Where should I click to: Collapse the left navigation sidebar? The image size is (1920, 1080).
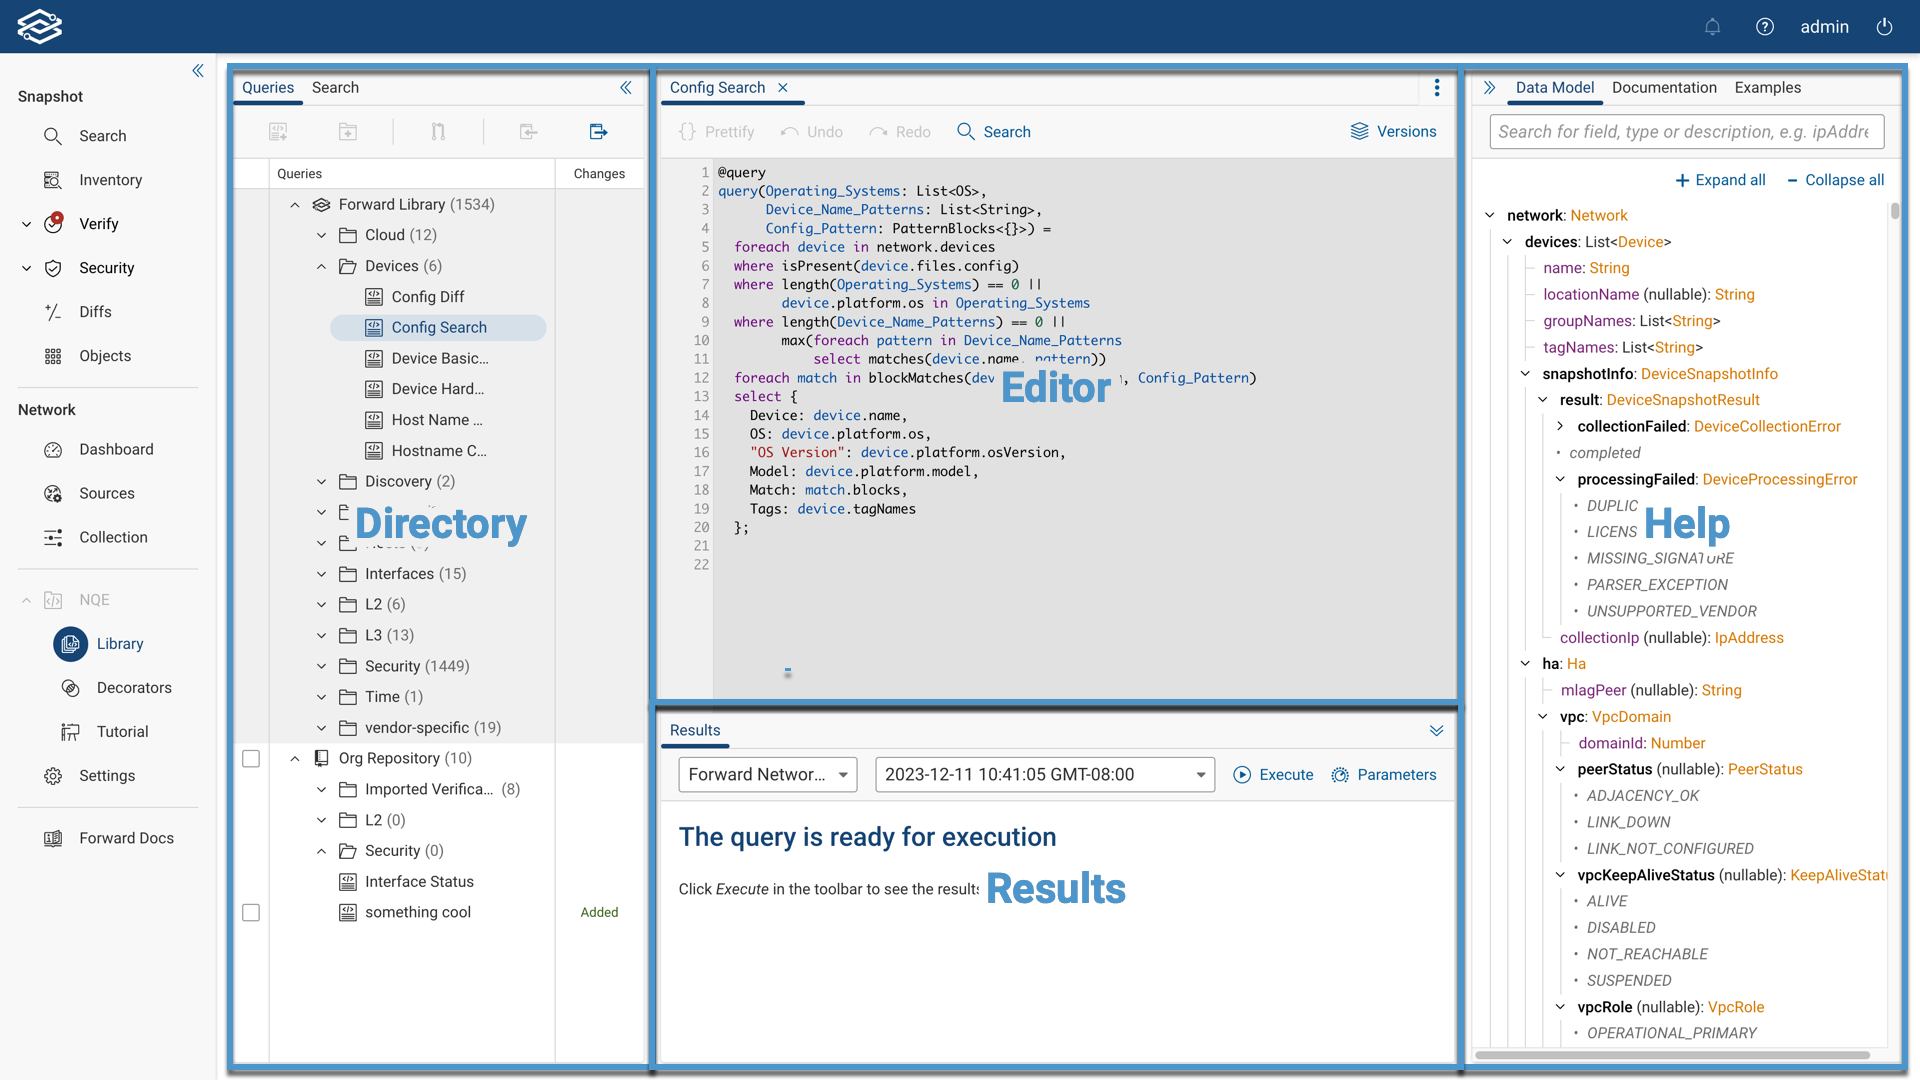(x=198, y=70)
